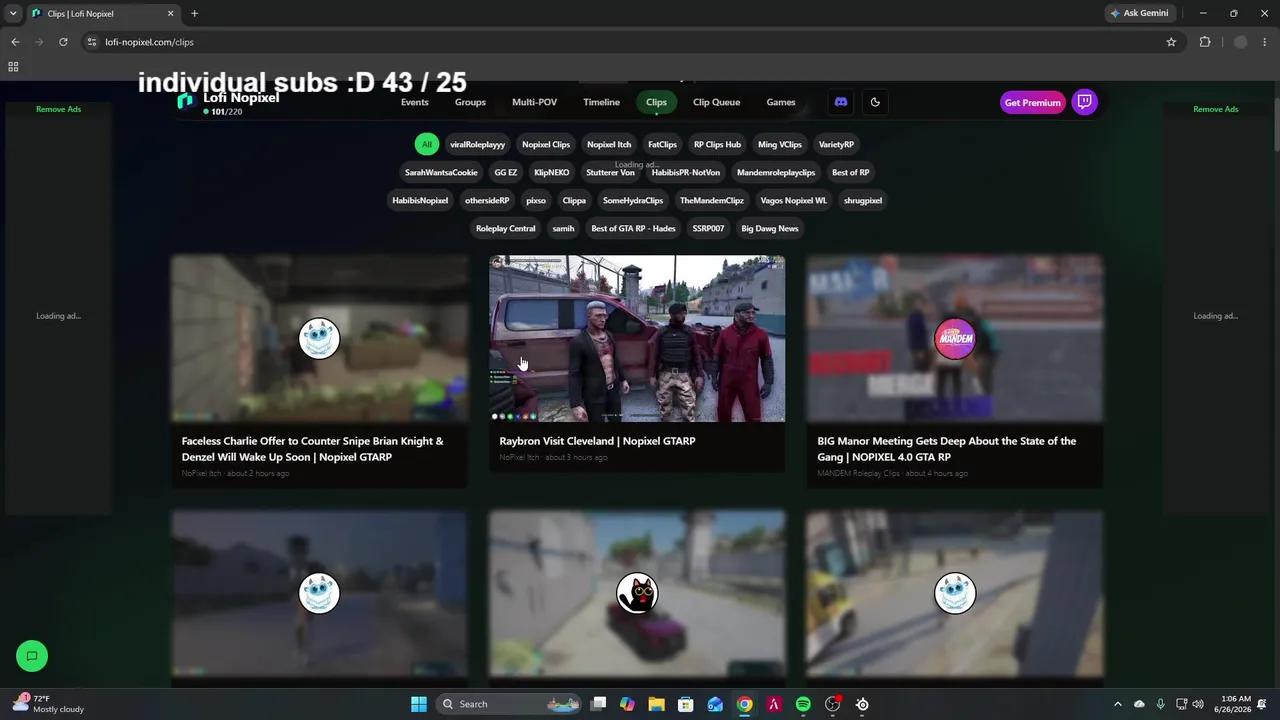Open Ask Gemini
The image size is (1280, 720).
tap(1138, 13)
